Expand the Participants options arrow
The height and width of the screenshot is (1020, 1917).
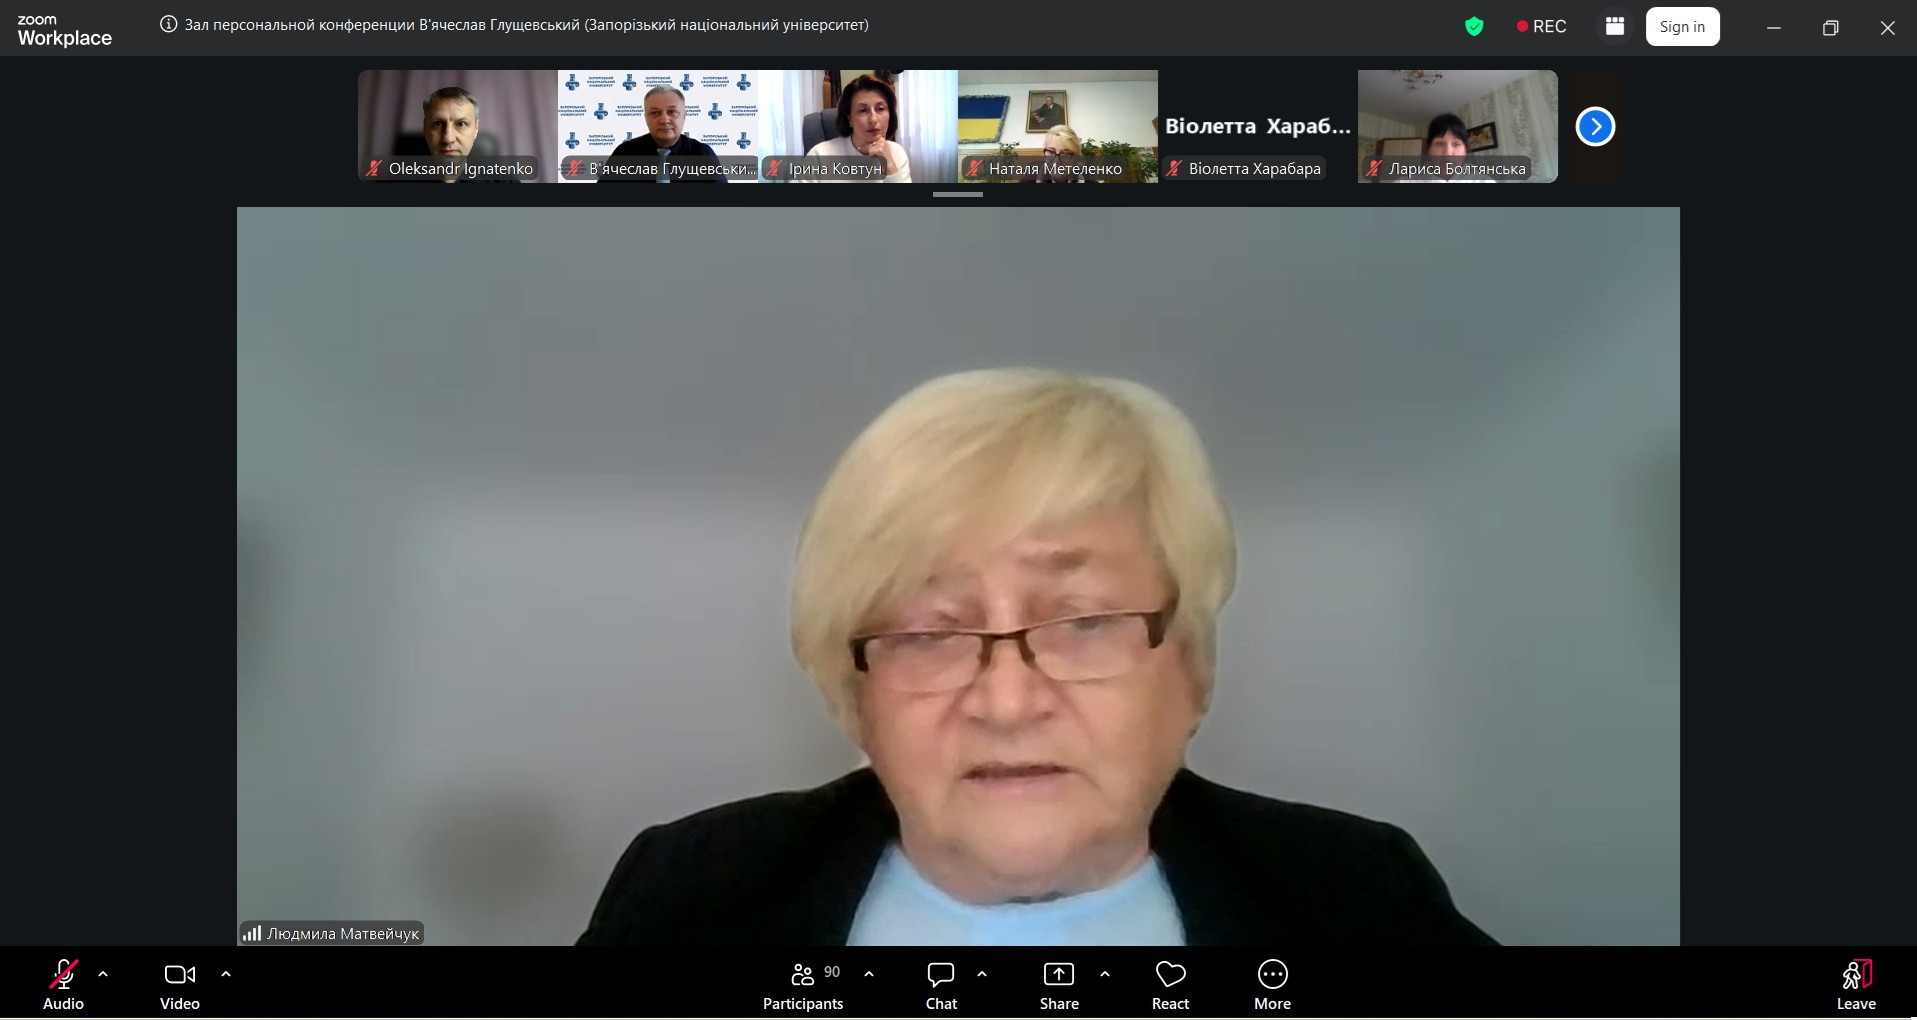pos(869,973)
